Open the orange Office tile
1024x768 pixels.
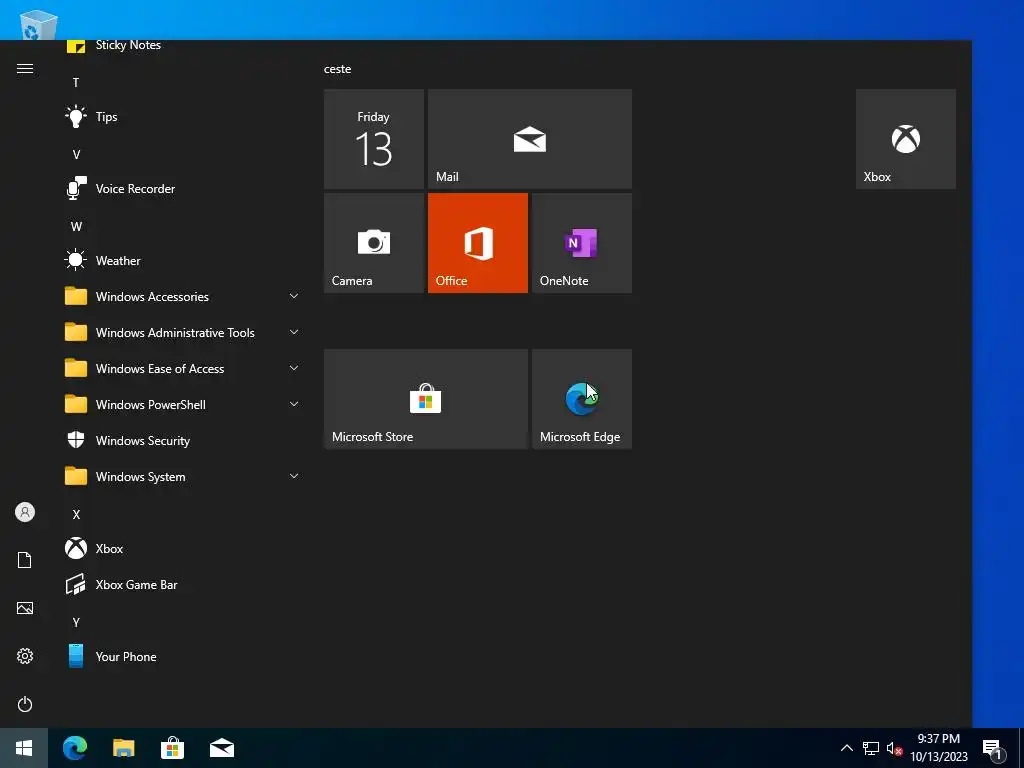pyautogui.click(x=477, y=243)
